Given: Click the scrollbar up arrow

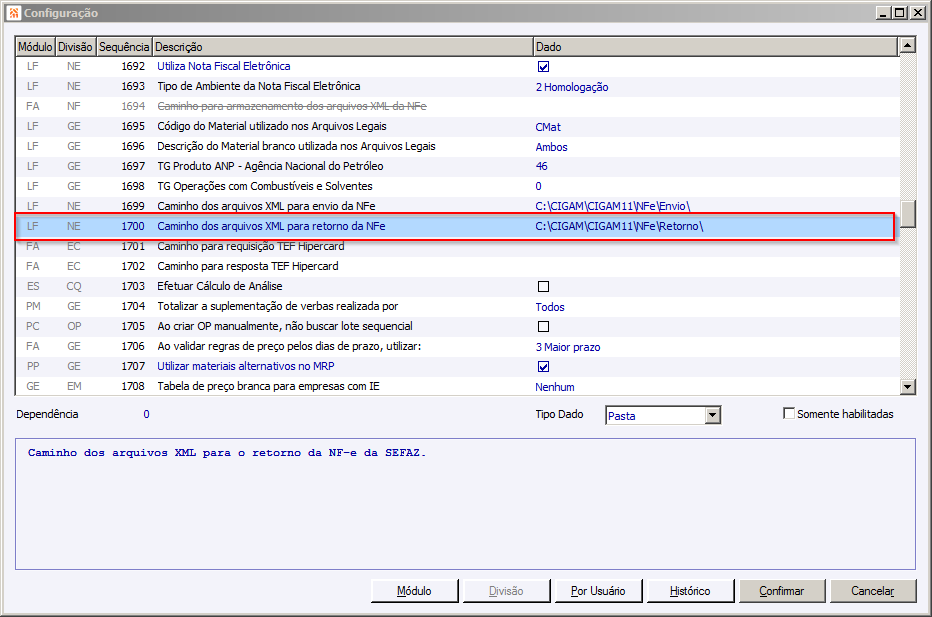Looking at the screenshot, I should (x=907, y=45).
